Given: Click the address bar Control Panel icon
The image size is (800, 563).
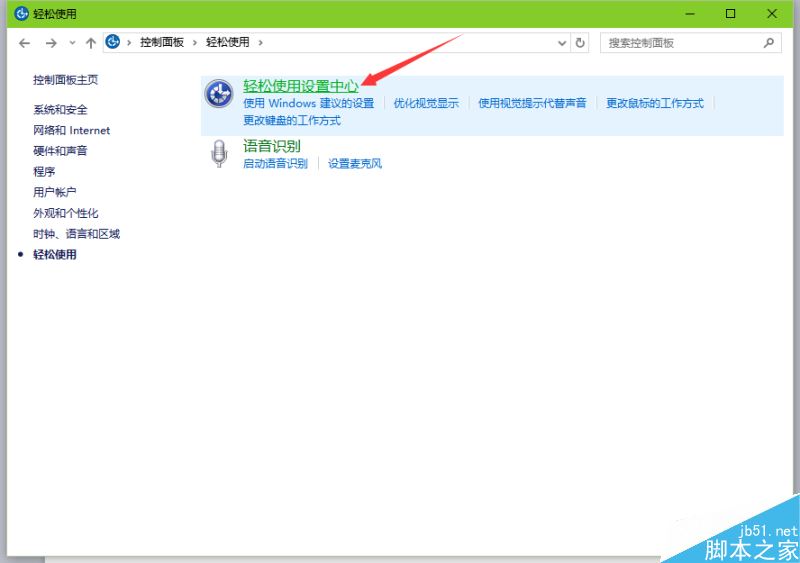Looking at the screenshot, I should coord(114,42).
